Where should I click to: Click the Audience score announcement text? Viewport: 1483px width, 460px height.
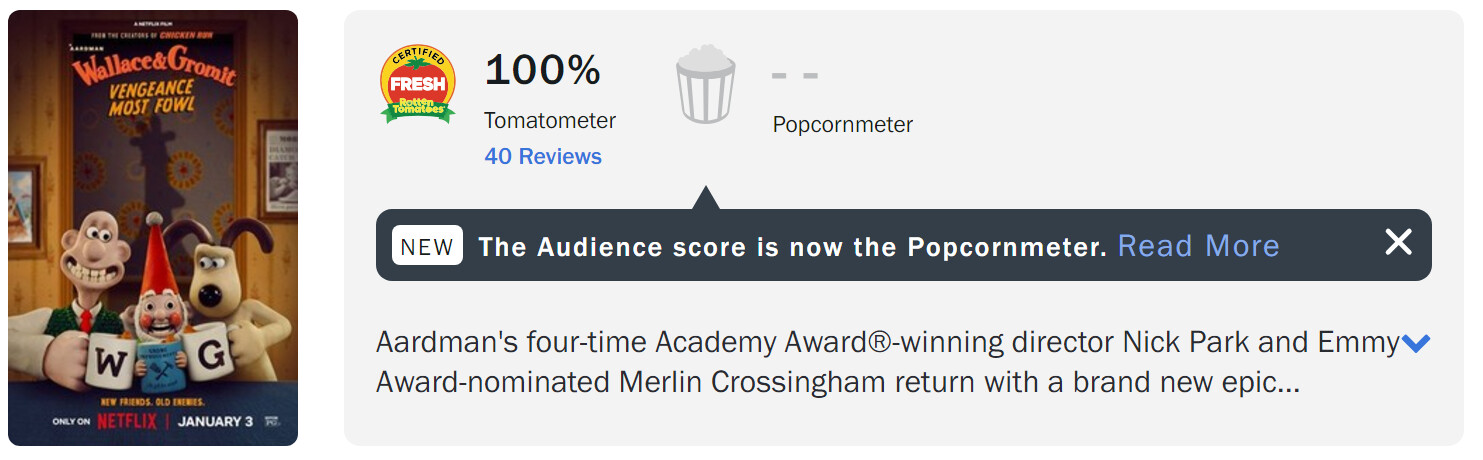(792, 247)
